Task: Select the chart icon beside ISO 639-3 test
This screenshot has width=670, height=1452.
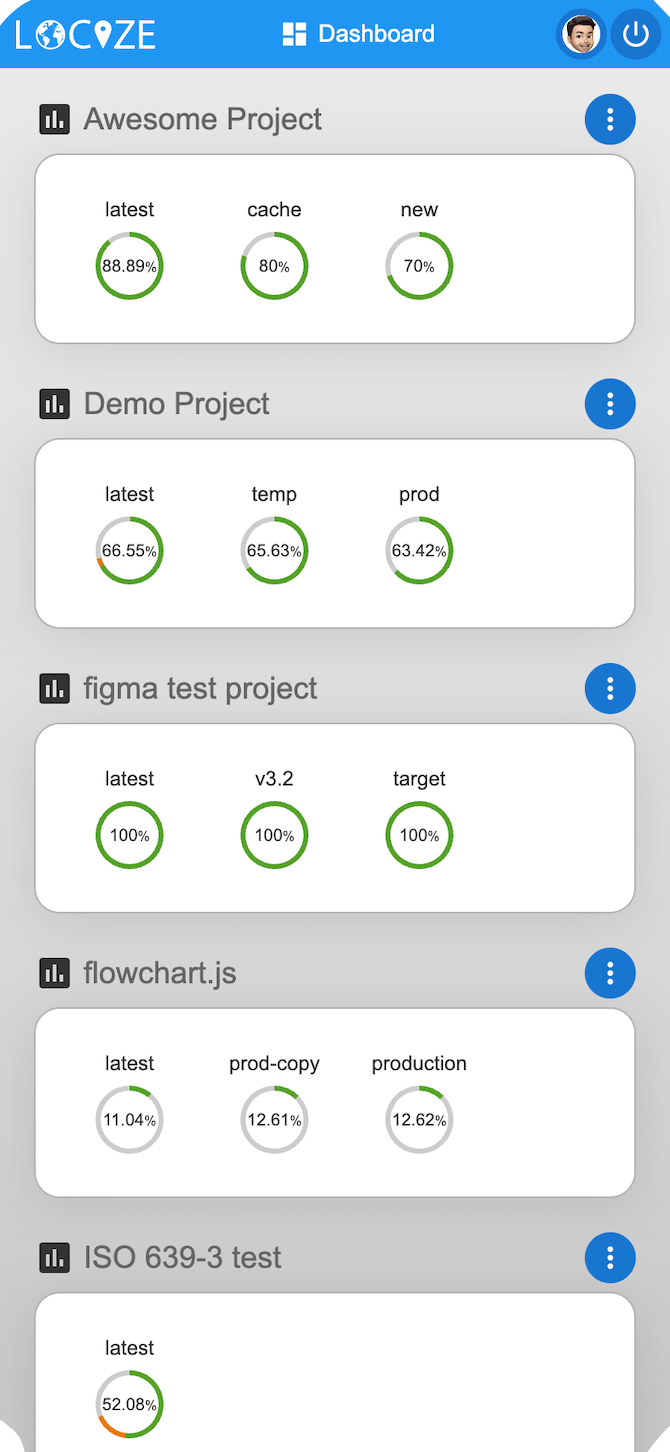Action: (53, 1257)
